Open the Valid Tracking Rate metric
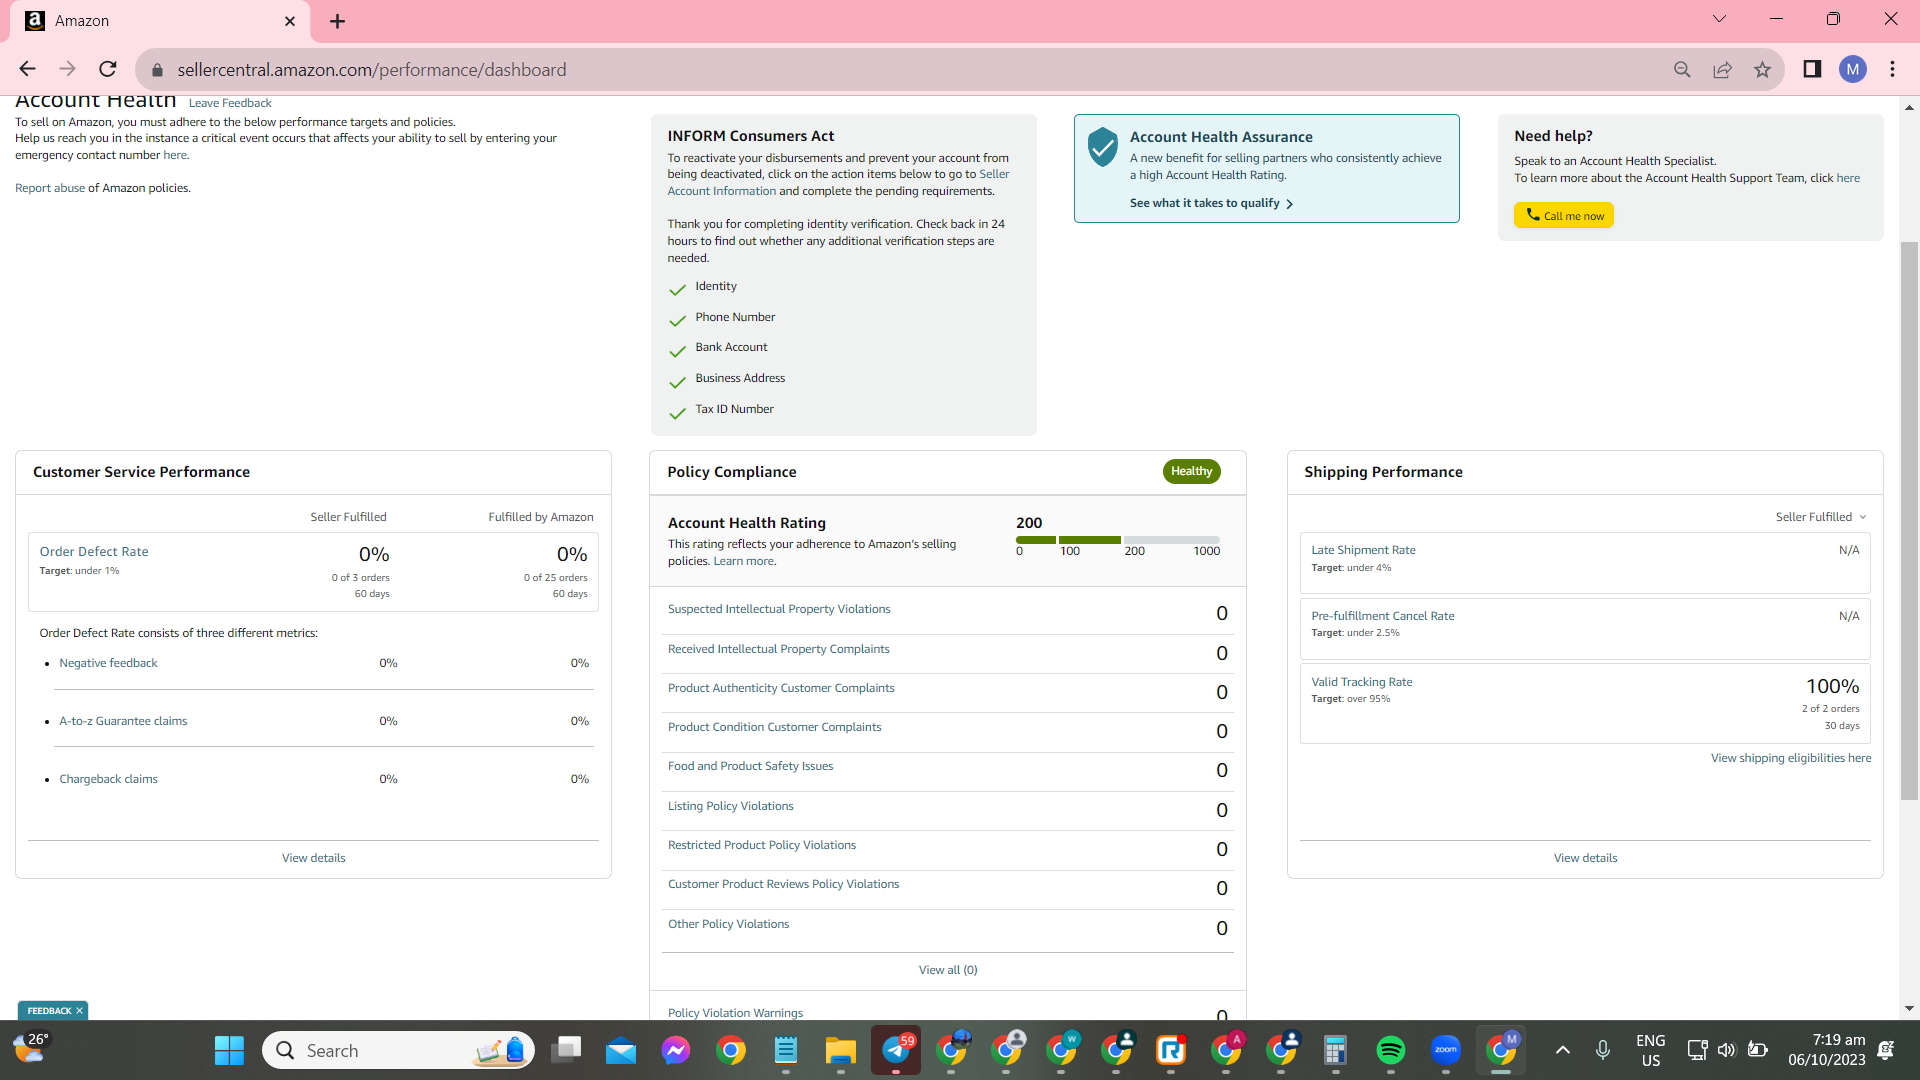 point(1361,682)
